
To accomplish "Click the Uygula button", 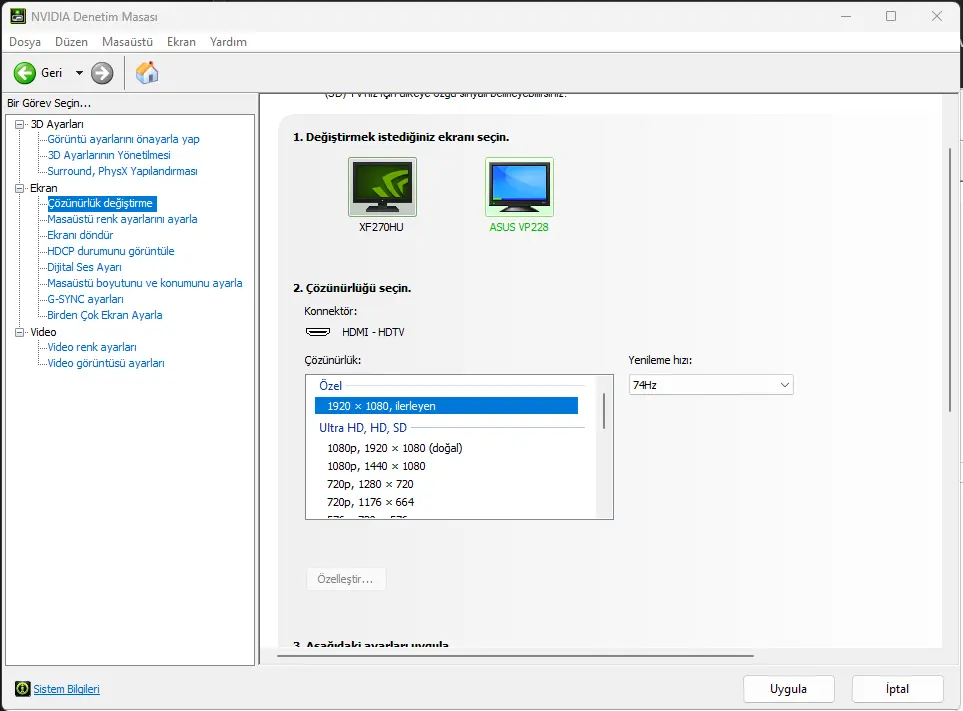I will (x=789, y=689).
